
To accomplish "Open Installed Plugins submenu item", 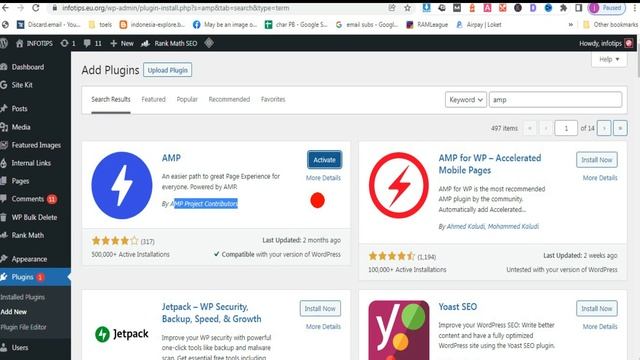I will [23, 297].
